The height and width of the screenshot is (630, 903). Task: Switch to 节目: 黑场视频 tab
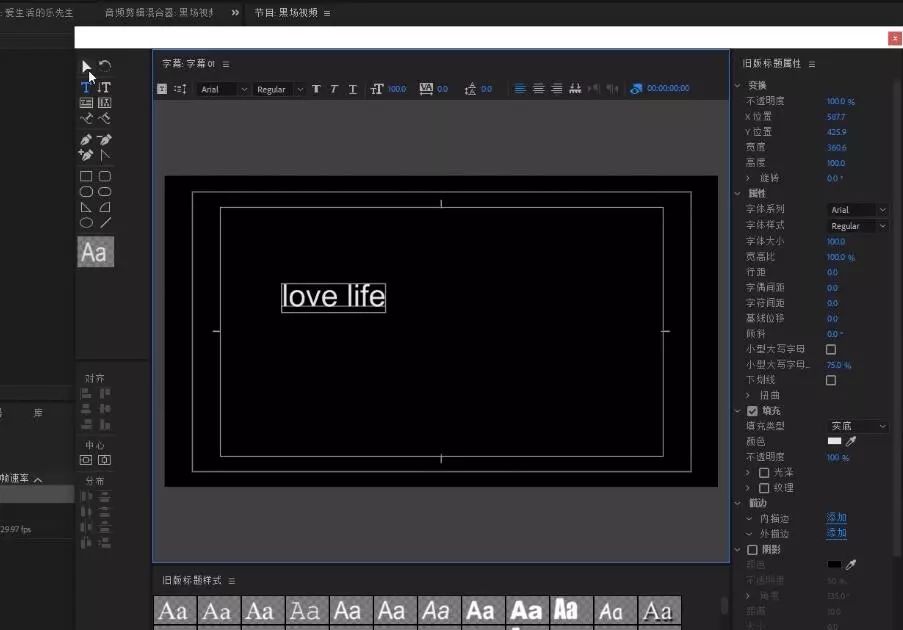tap(286, 13)
